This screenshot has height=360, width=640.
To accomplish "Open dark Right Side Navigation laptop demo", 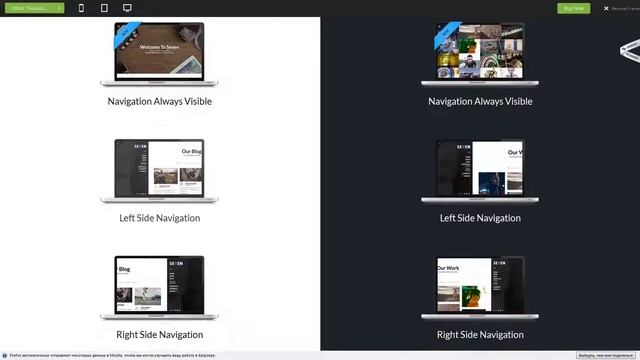I will (x=480, y=287).
